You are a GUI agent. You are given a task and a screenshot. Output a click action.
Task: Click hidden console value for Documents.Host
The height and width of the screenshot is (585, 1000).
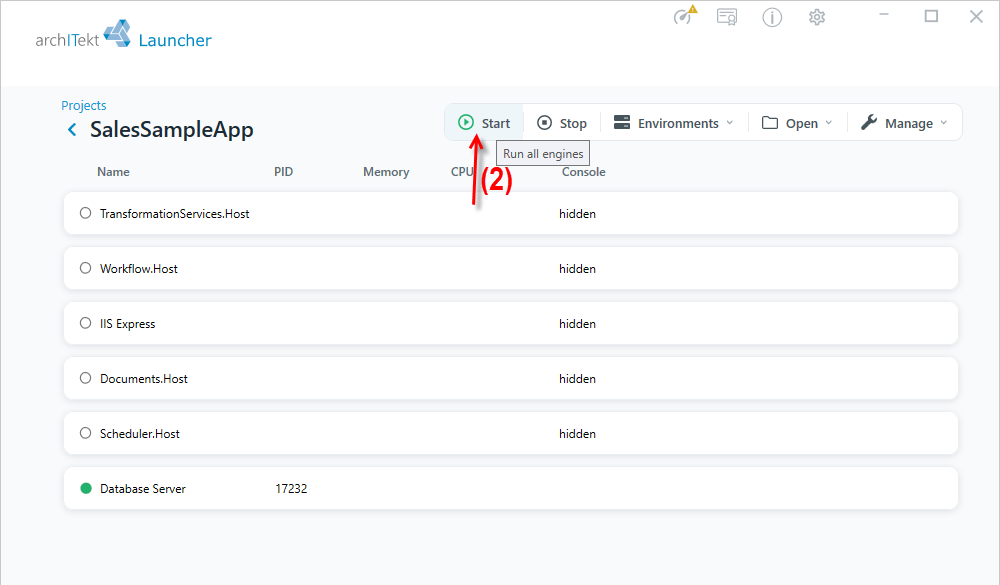(577, 378)
